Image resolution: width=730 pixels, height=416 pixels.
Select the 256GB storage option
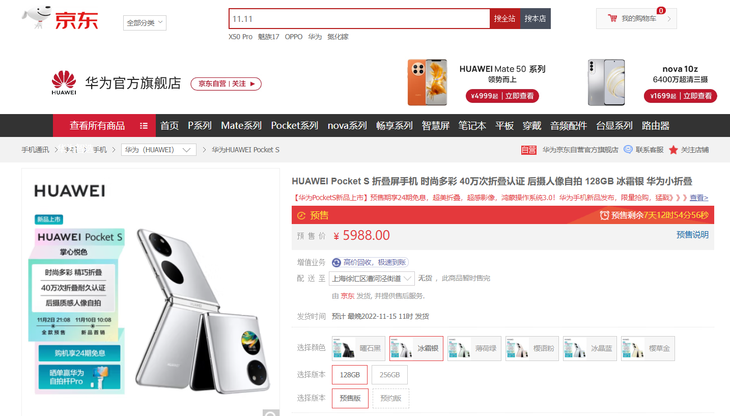pos(390,375)
